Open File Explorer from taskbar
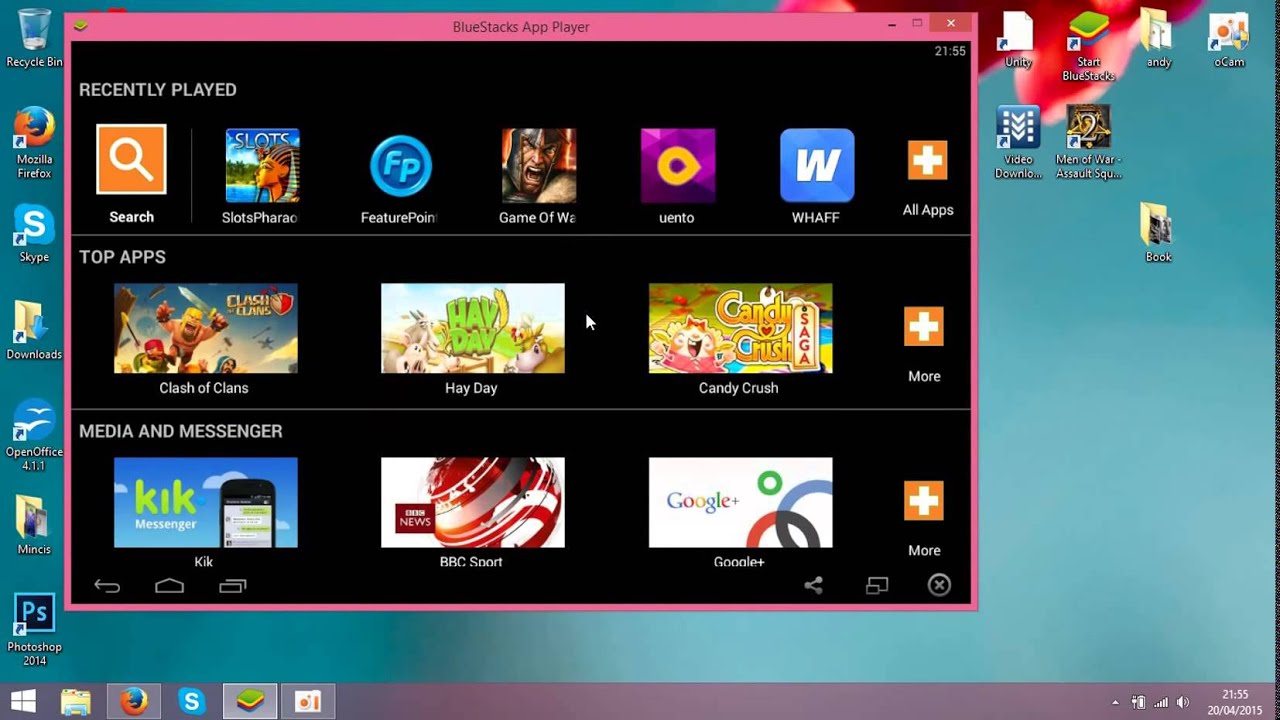The width and height of the screenshot is (1280, 720). 75,702
